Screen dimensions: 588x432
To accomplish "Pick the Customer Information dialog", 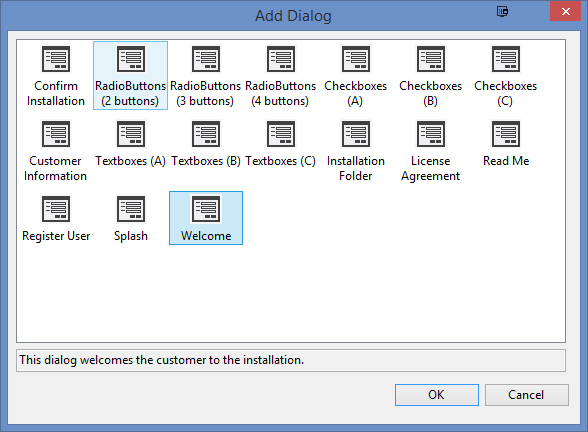I will pos(56,150).
